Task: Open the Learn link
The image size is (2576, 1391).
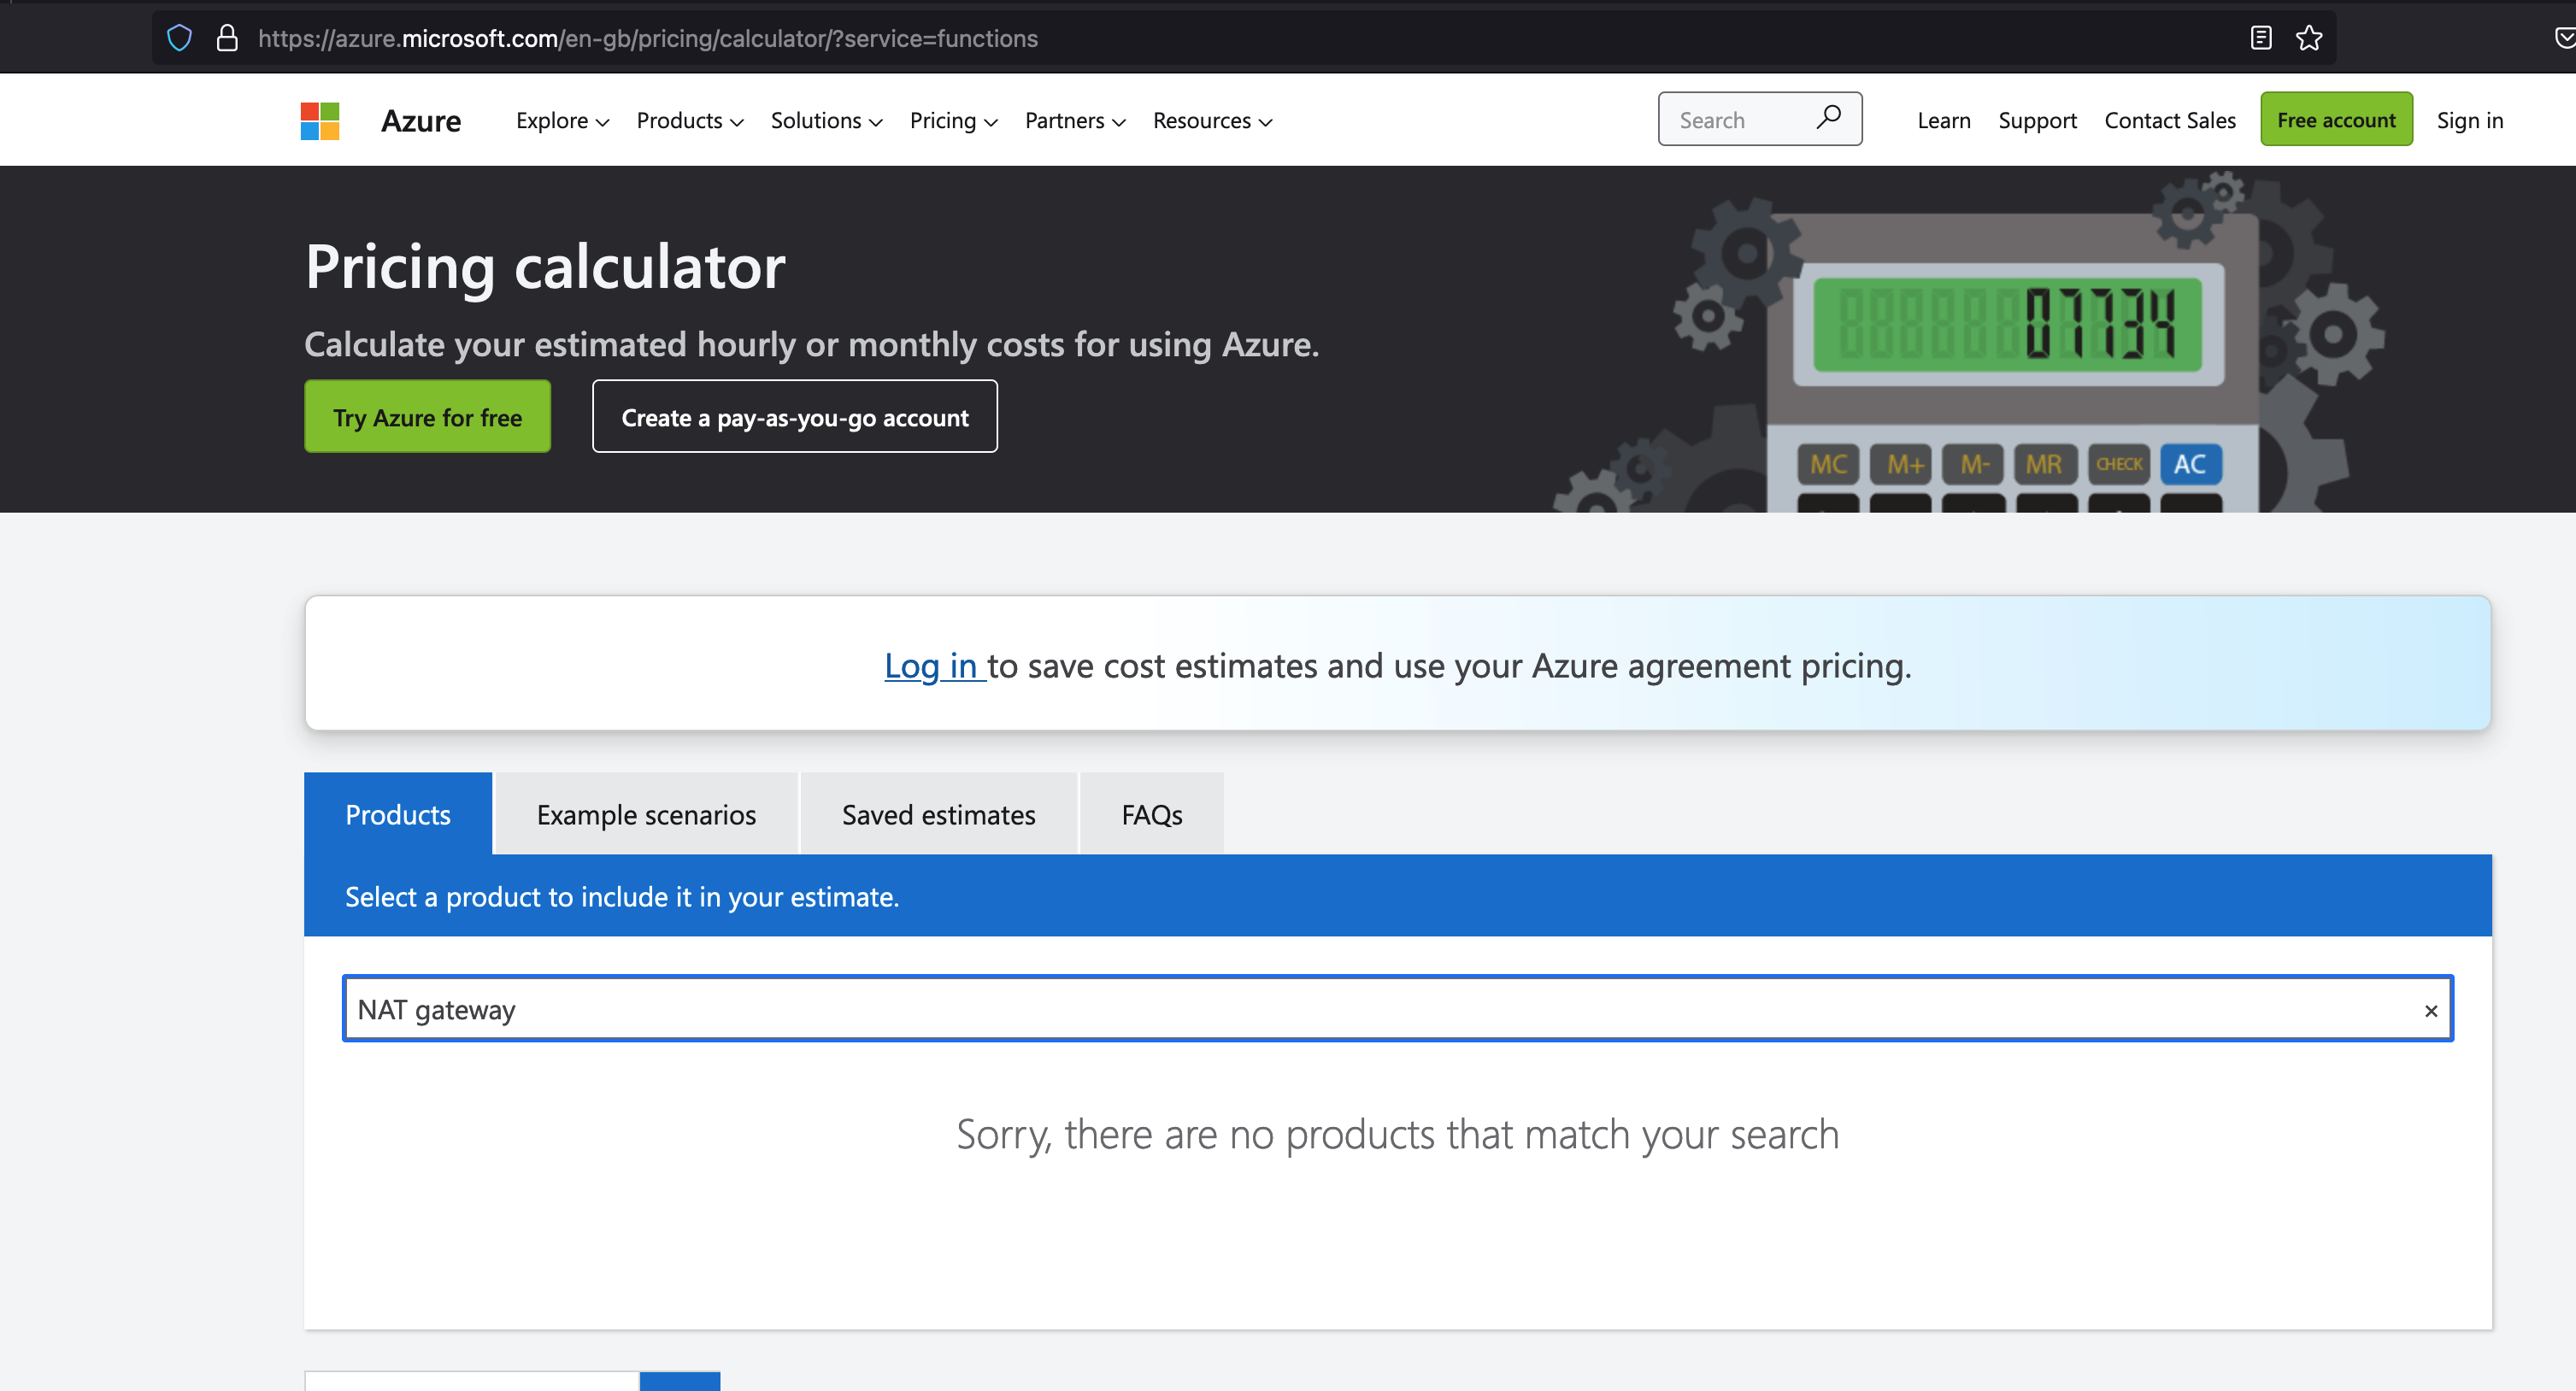Action: pos(1944,120)
